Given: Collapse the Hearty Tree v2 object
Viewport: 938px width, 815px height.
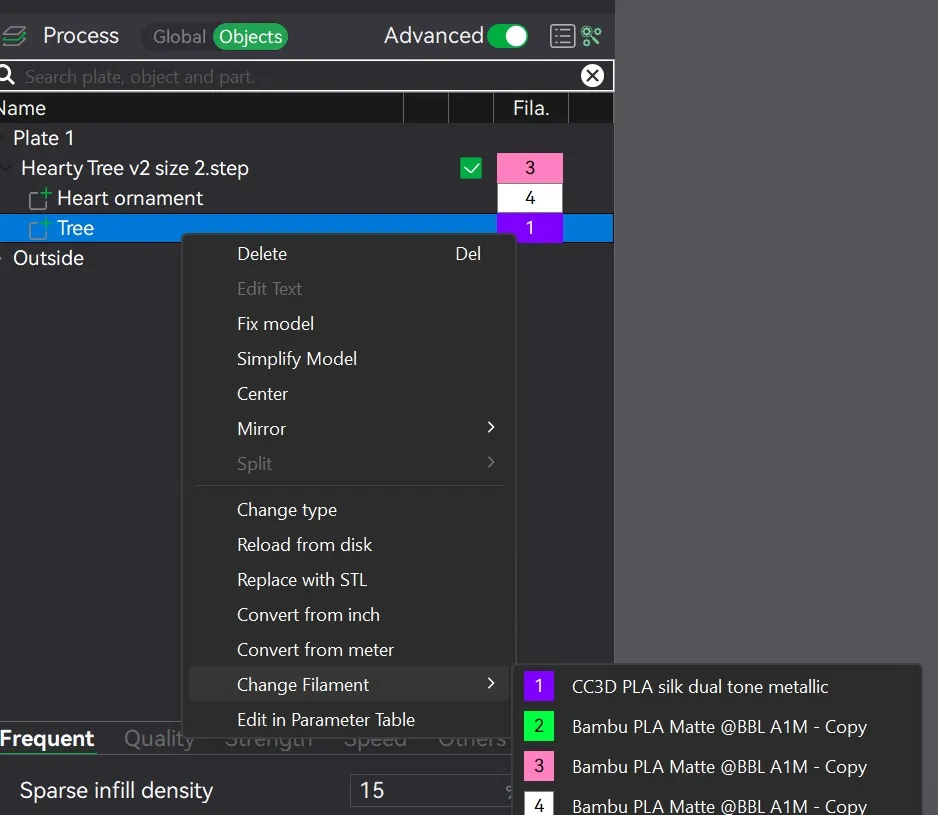Looking at the screenshot, I should tap(6, 168).
